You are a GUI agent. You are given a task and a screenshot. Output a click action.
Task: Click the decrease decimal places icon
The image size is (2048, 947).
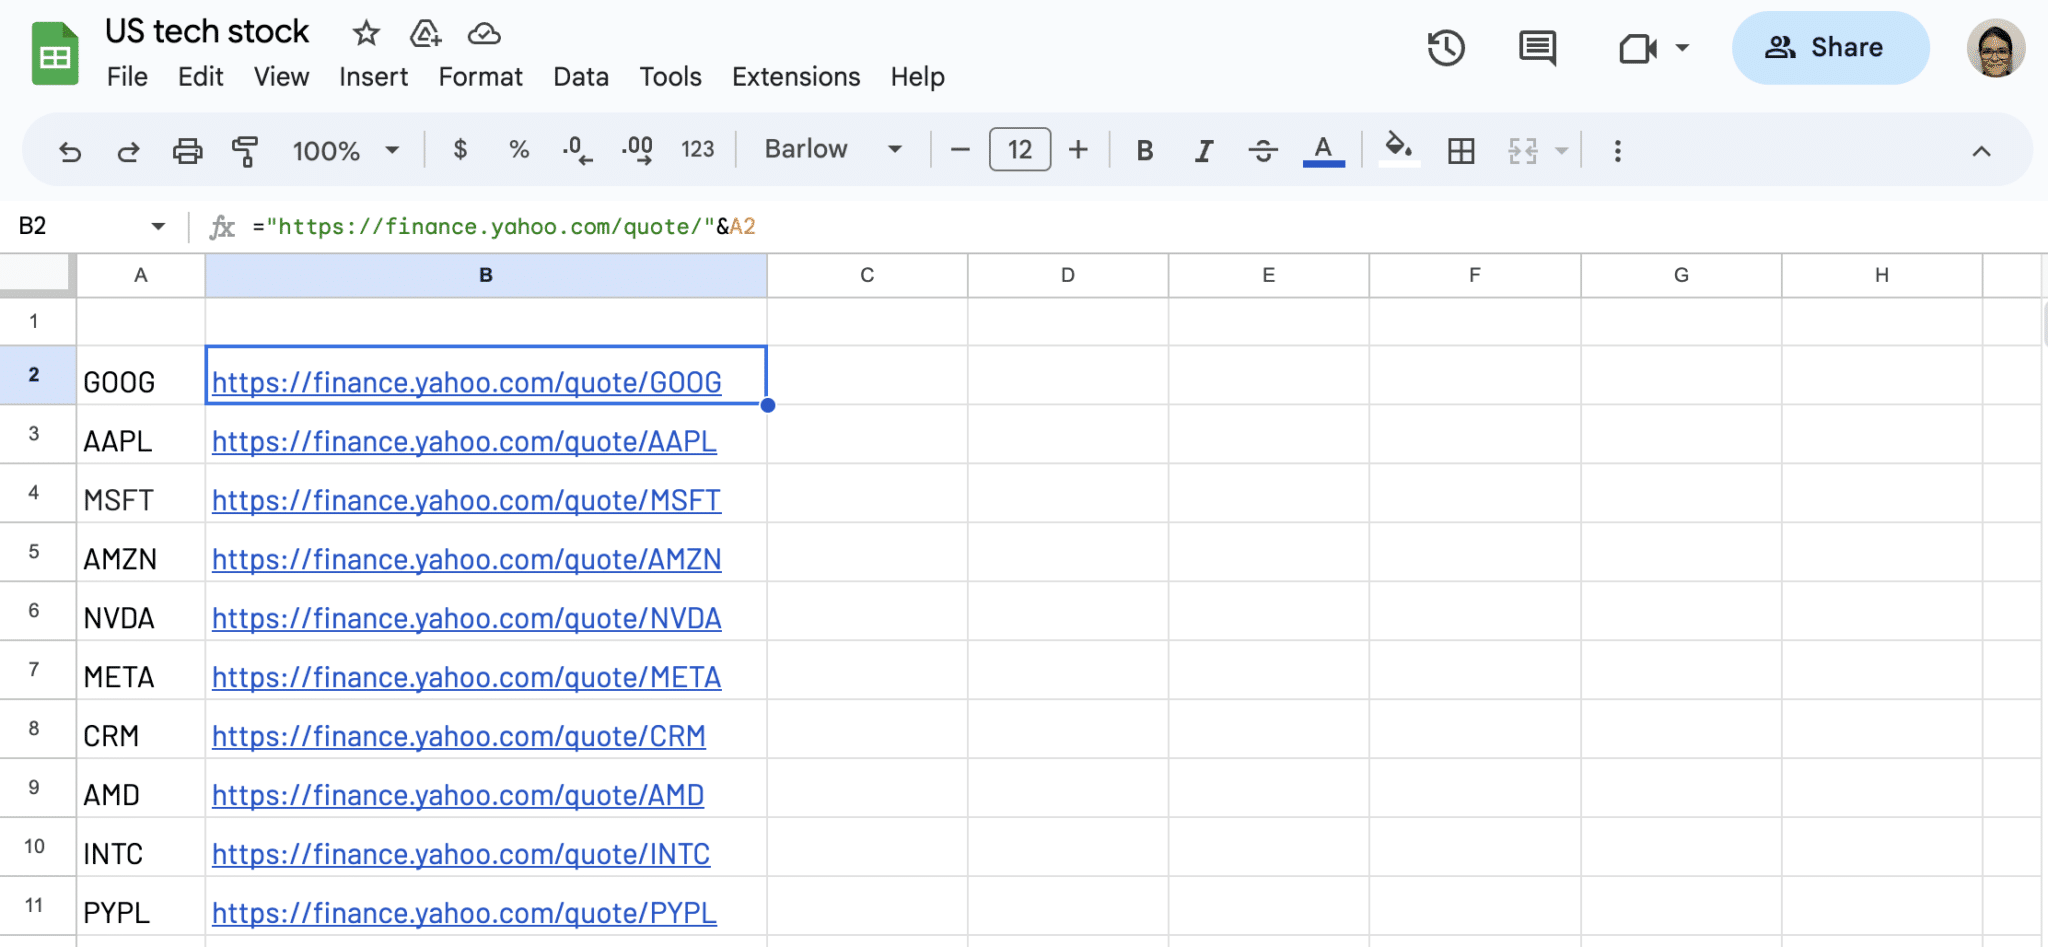576,150
